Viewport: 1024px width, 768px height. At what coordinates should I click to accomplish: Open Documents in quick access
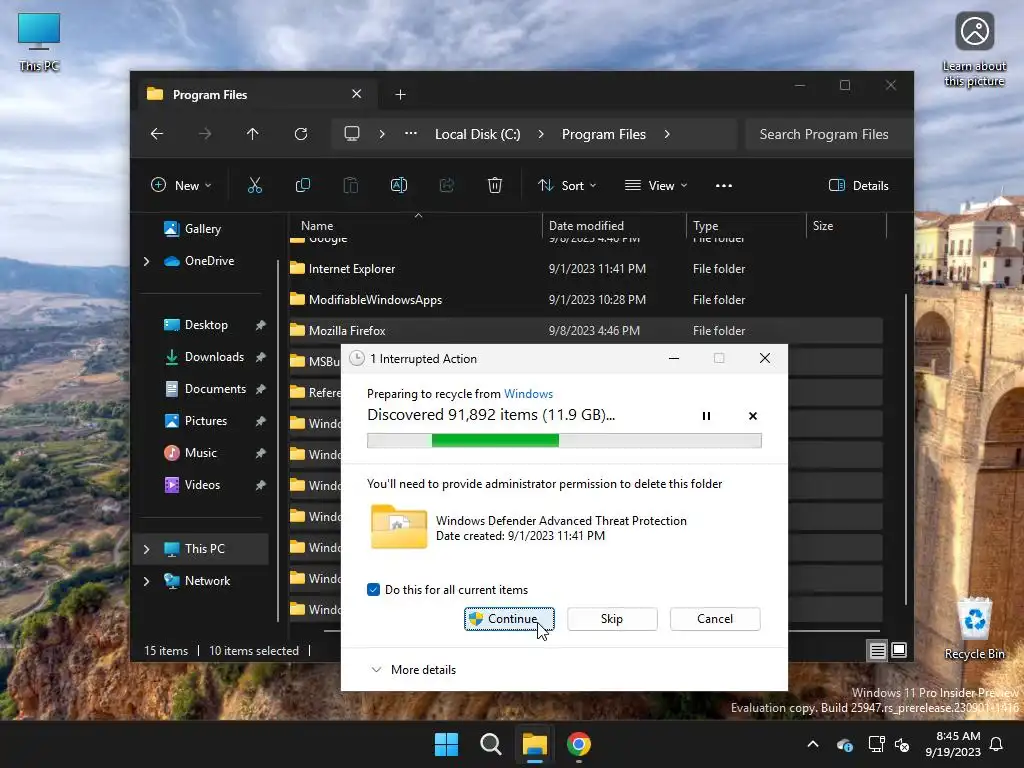(205, 389)
